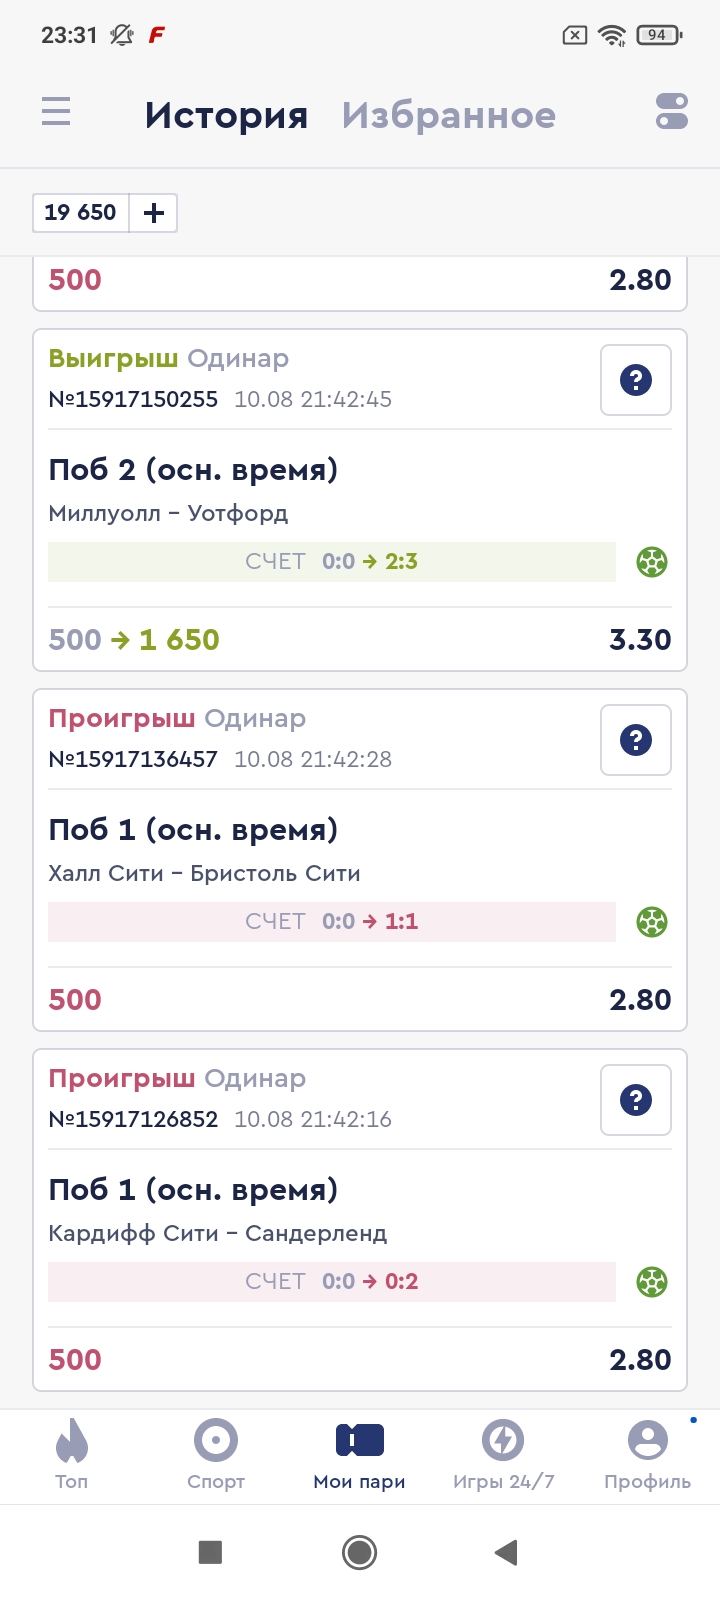
Task: Open the hamburger menu
Action: (56, 111)
